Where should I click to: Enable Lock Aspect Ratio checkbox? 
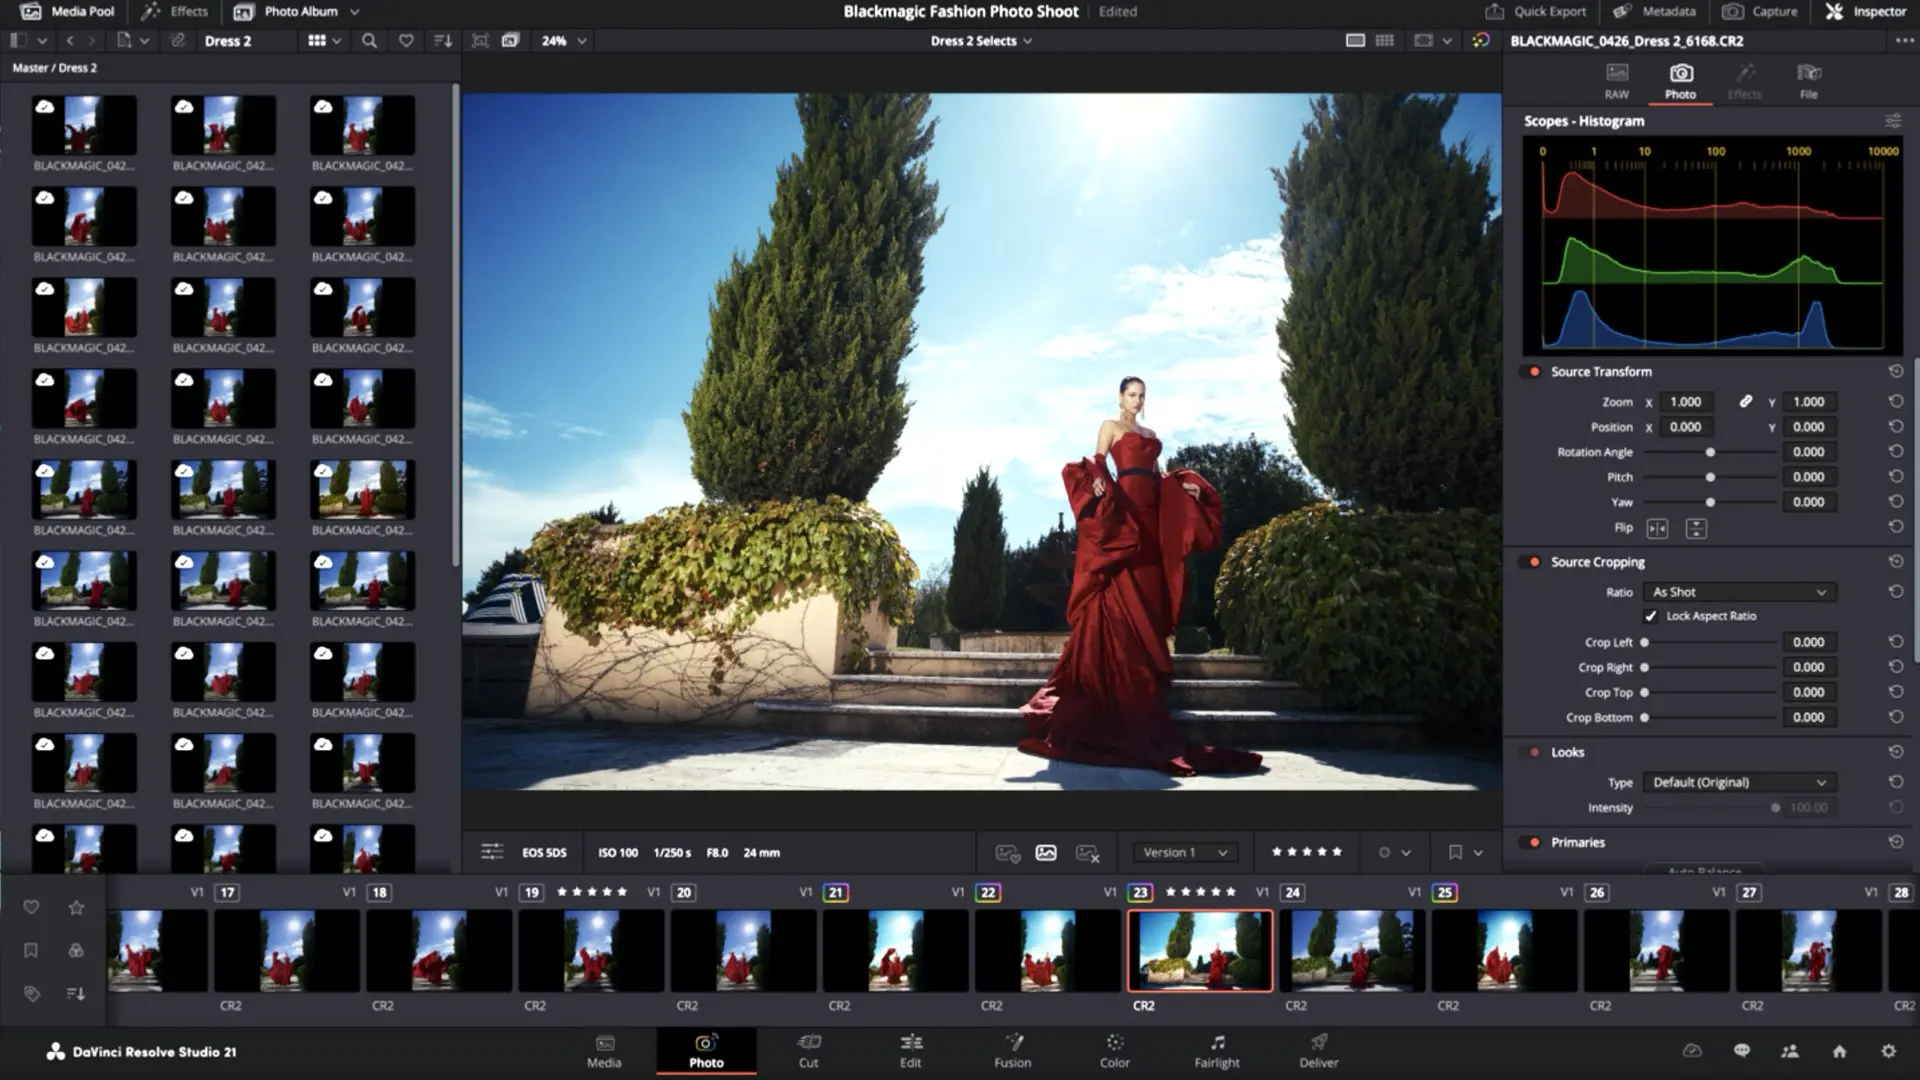tap(1652, 616)
